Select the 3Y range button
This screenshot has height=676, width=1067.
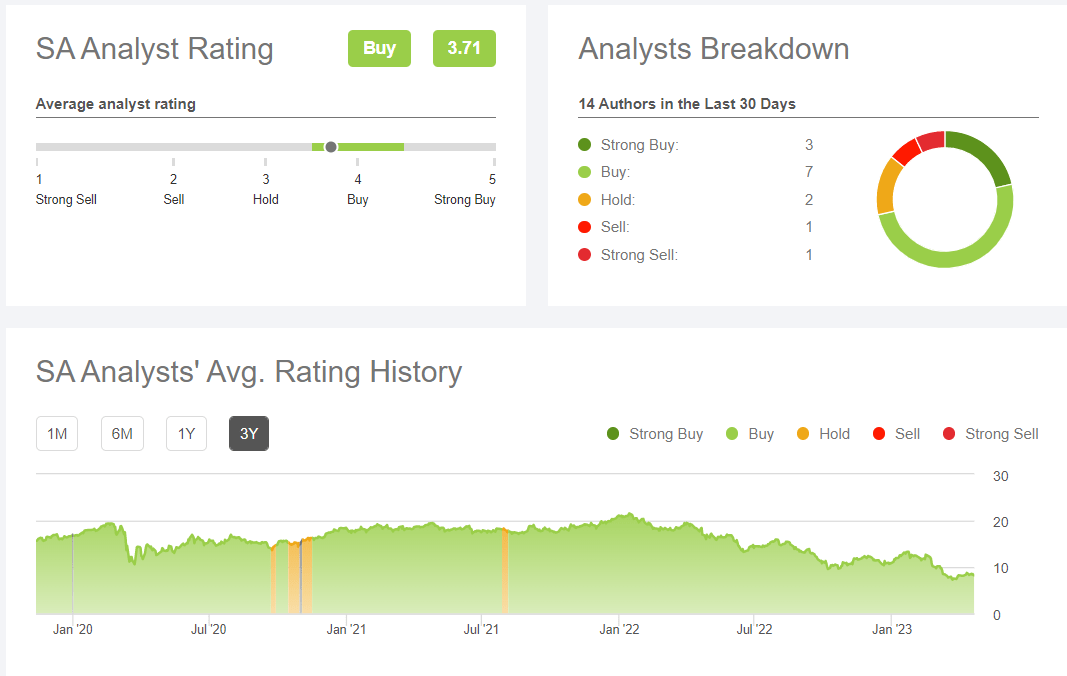248,433
